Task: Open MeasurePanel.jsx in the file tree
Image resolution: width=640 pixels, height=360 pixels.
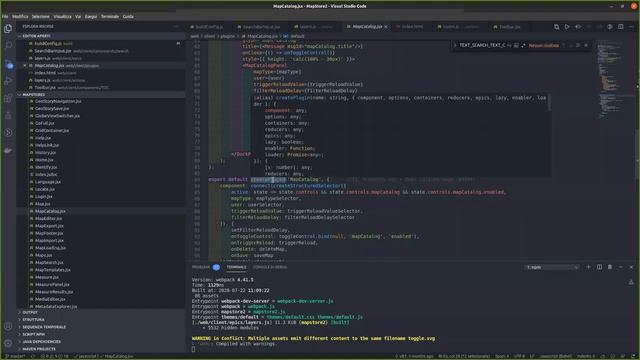Action: click(x=52, y=284)
